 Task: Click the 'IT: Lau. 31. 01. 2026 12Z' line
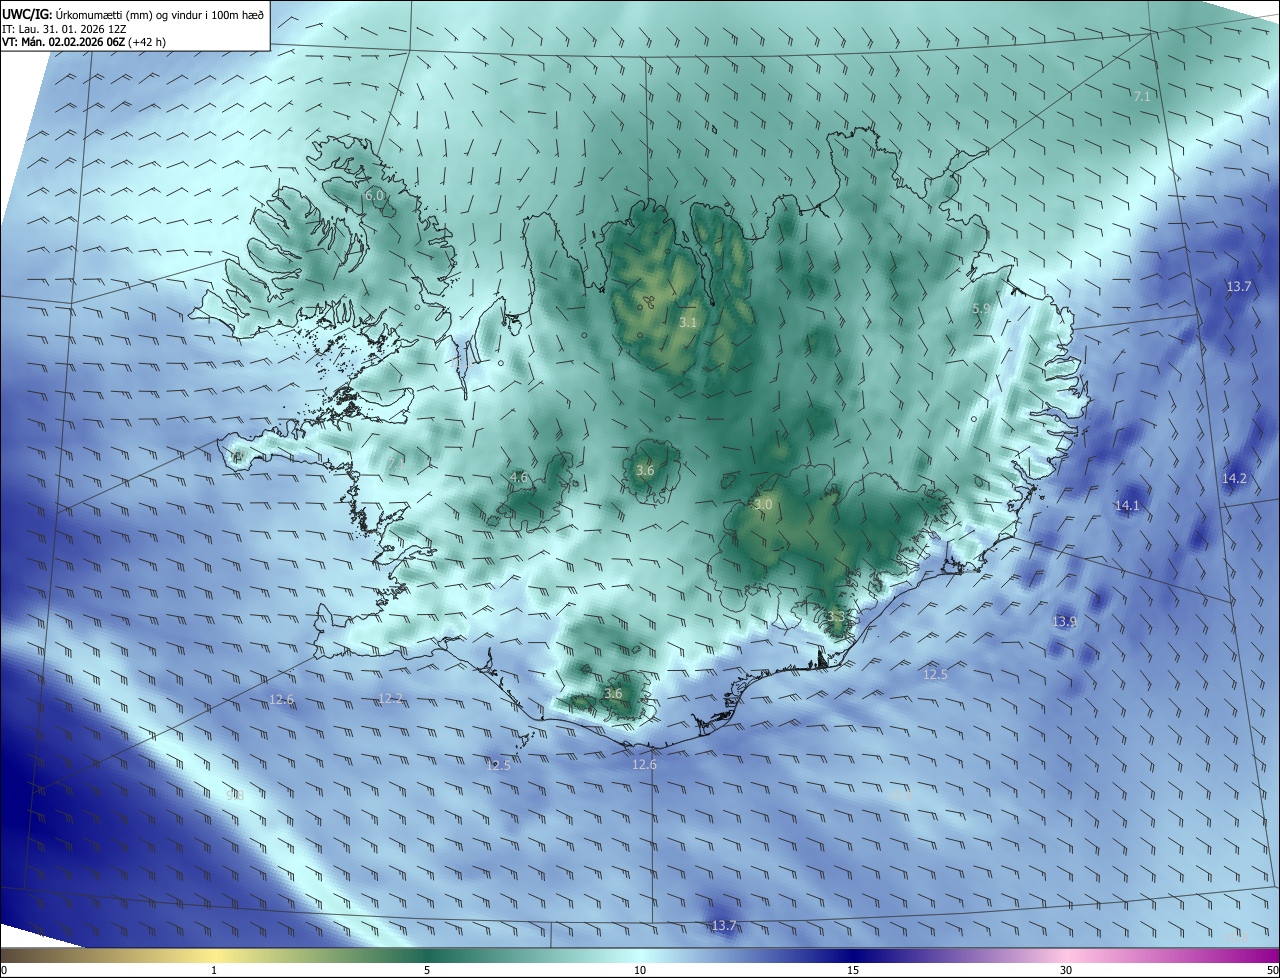64,28
